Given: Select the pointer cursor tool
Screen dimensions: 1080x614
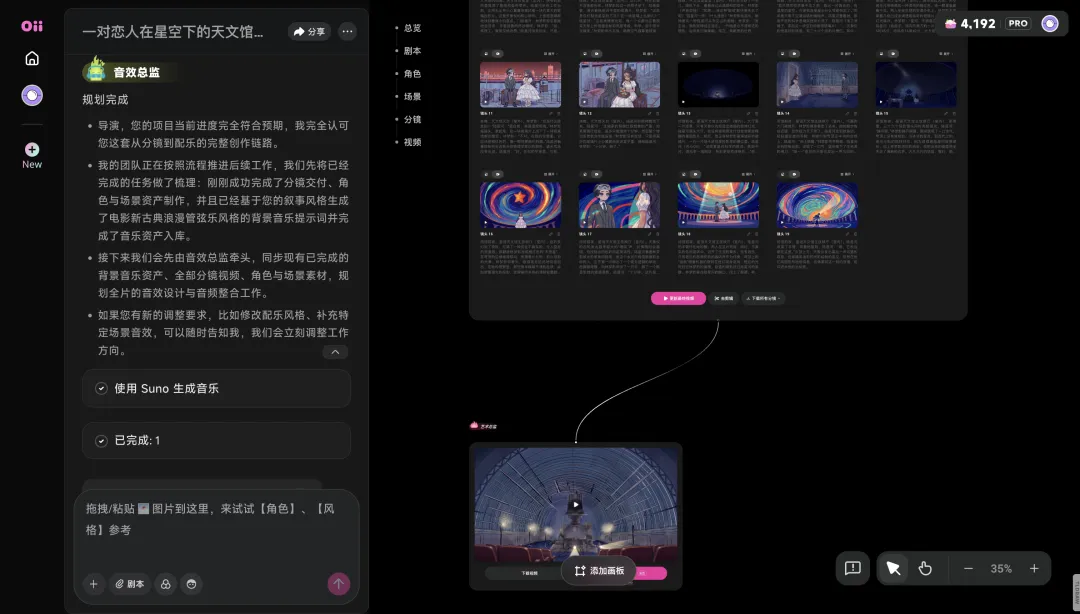Looking at the screenshot, I should [x=893, y=569].
